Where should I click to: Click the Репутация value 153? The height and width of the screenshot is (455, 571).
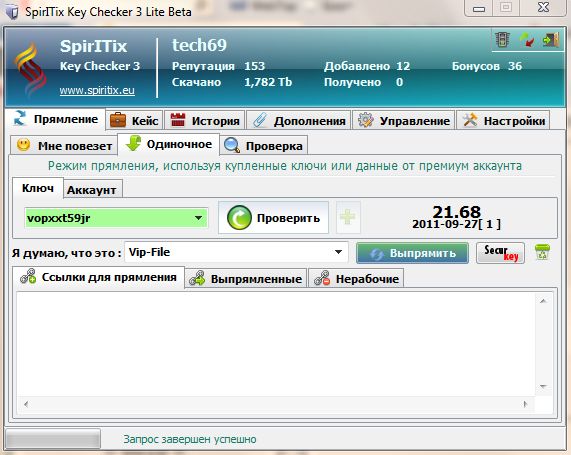(x=254, y=66)
